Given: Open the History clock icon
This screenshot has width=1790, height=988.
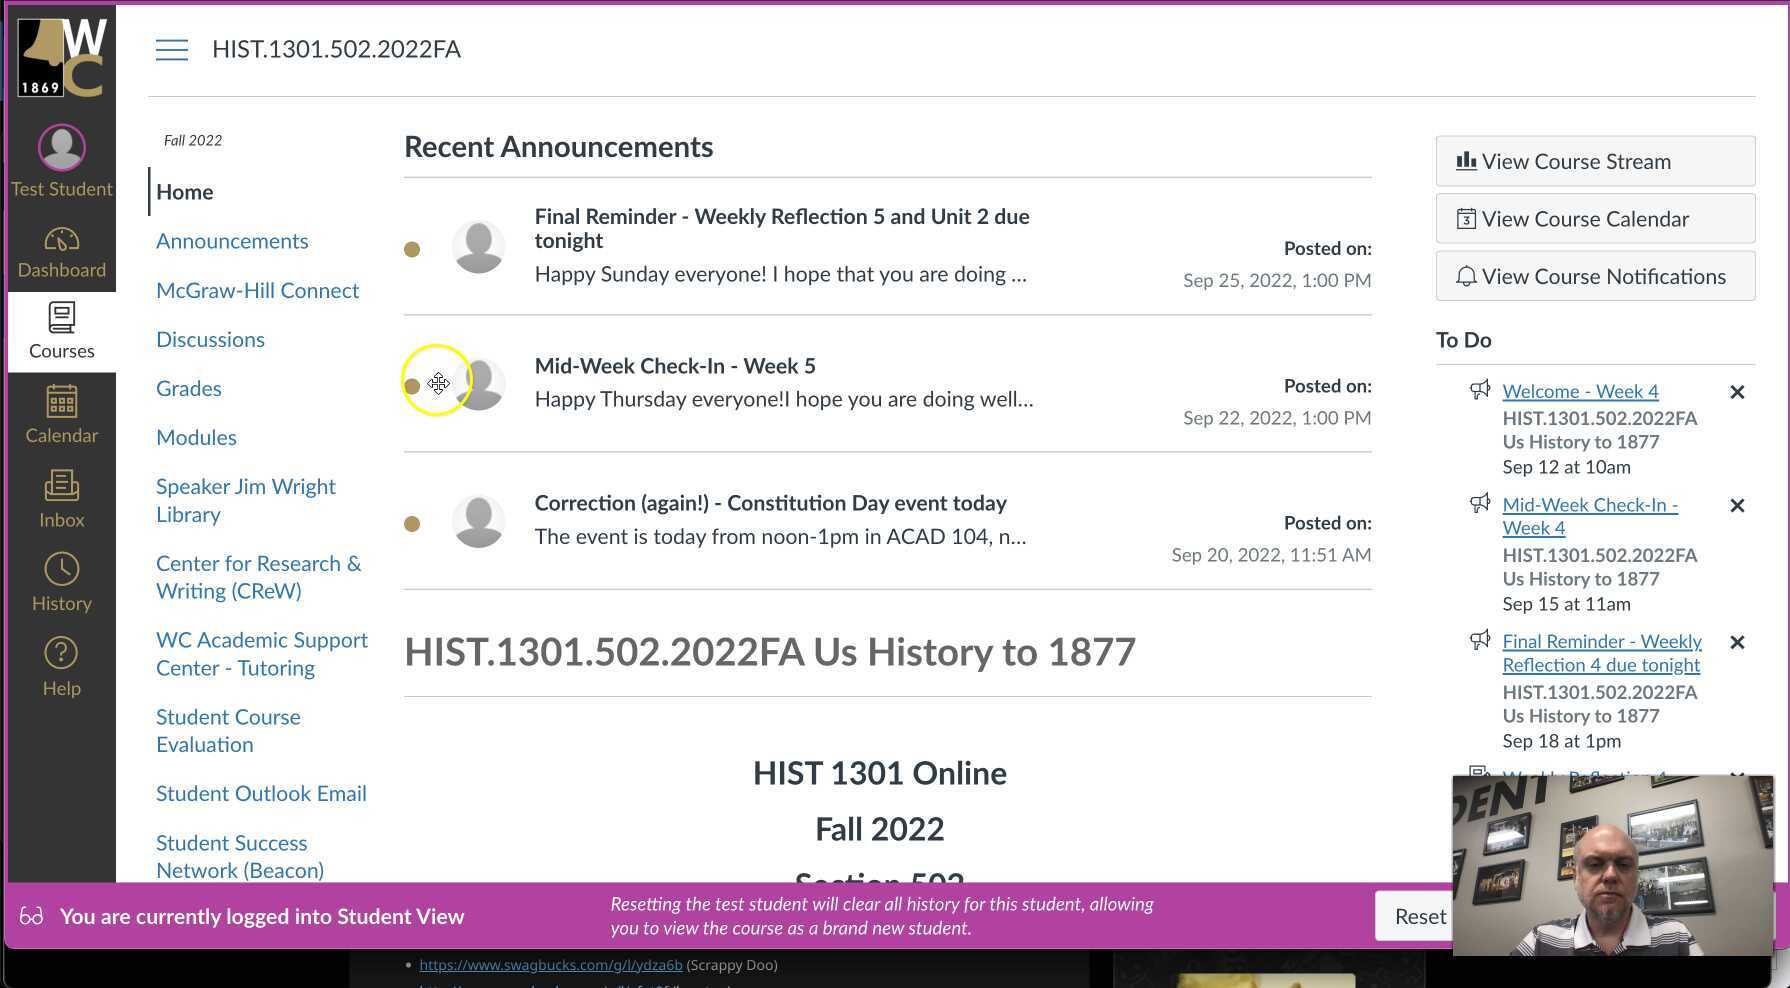Looking at the screenshot, I should (61, 583).
